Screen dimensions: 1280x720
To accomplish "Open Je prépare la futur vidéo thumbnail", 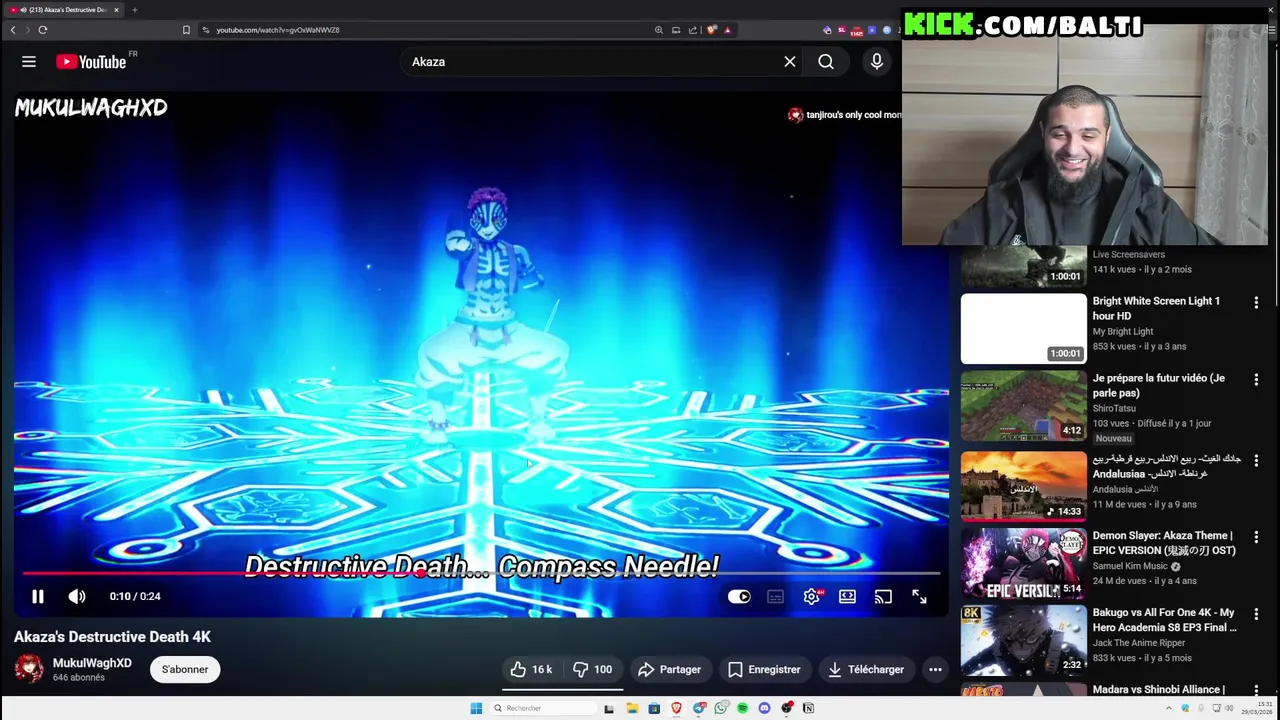I will click(1023, 406).
